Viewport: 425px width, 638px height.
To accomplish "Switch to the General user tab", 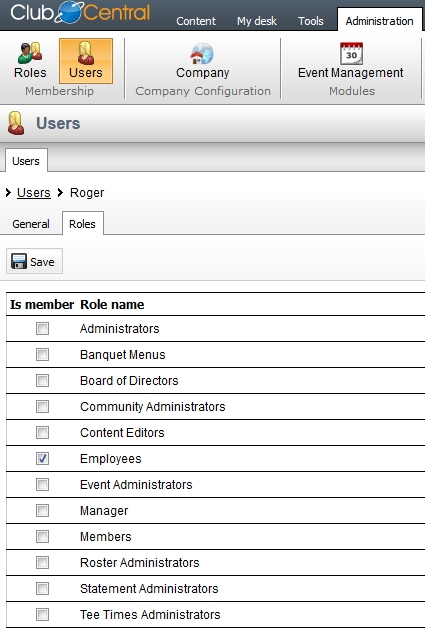I will [x=31, y=224].
